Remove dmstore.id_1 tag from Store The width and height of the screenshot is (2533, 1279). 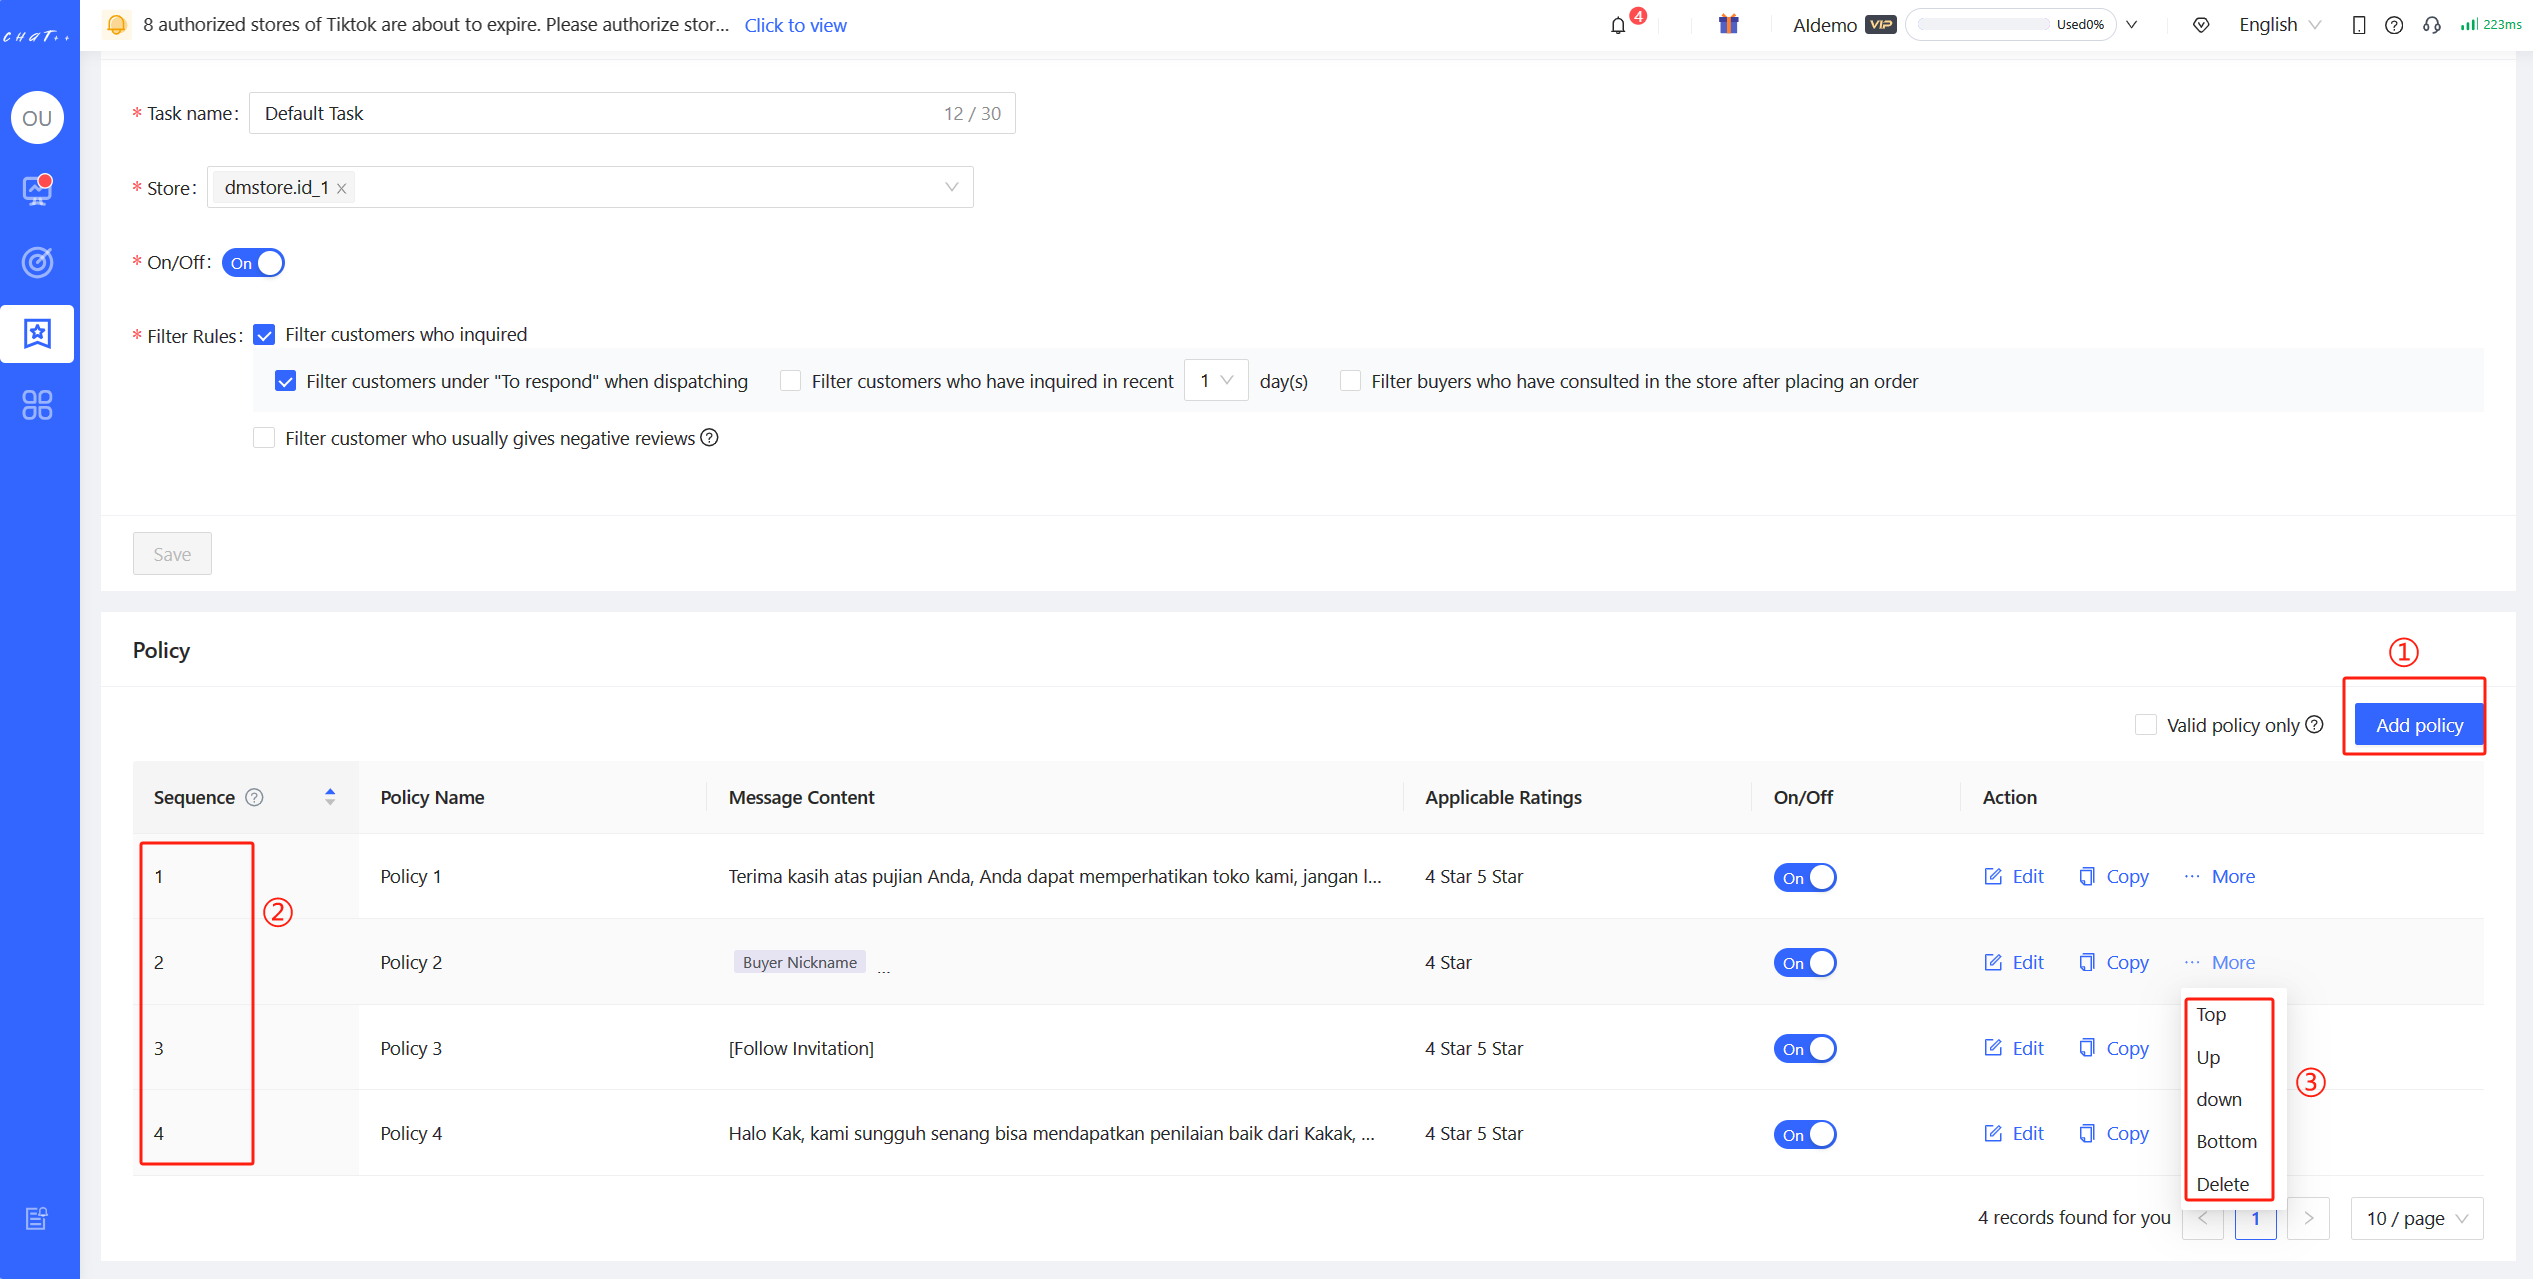(x=342, y=188)
